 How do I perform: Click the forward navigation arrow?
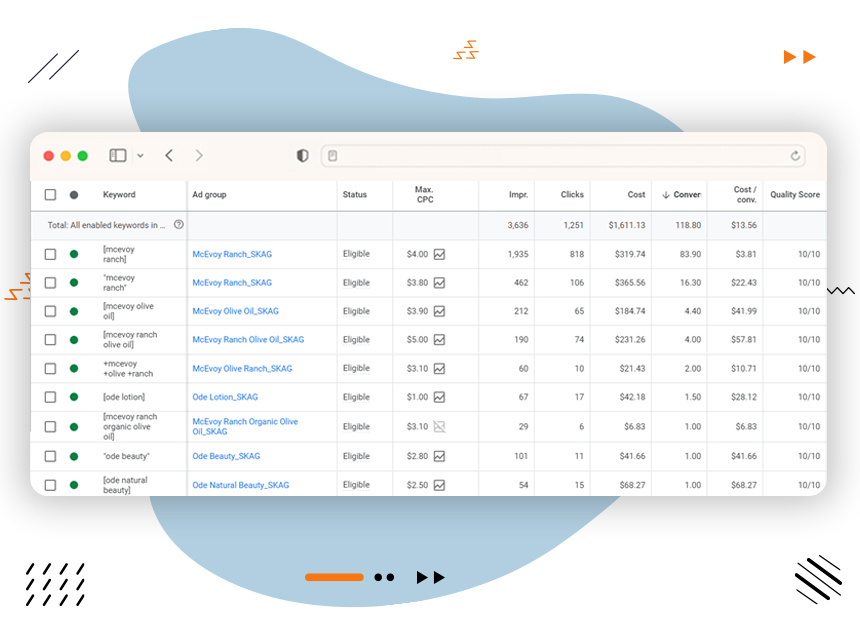click(198, 156)
